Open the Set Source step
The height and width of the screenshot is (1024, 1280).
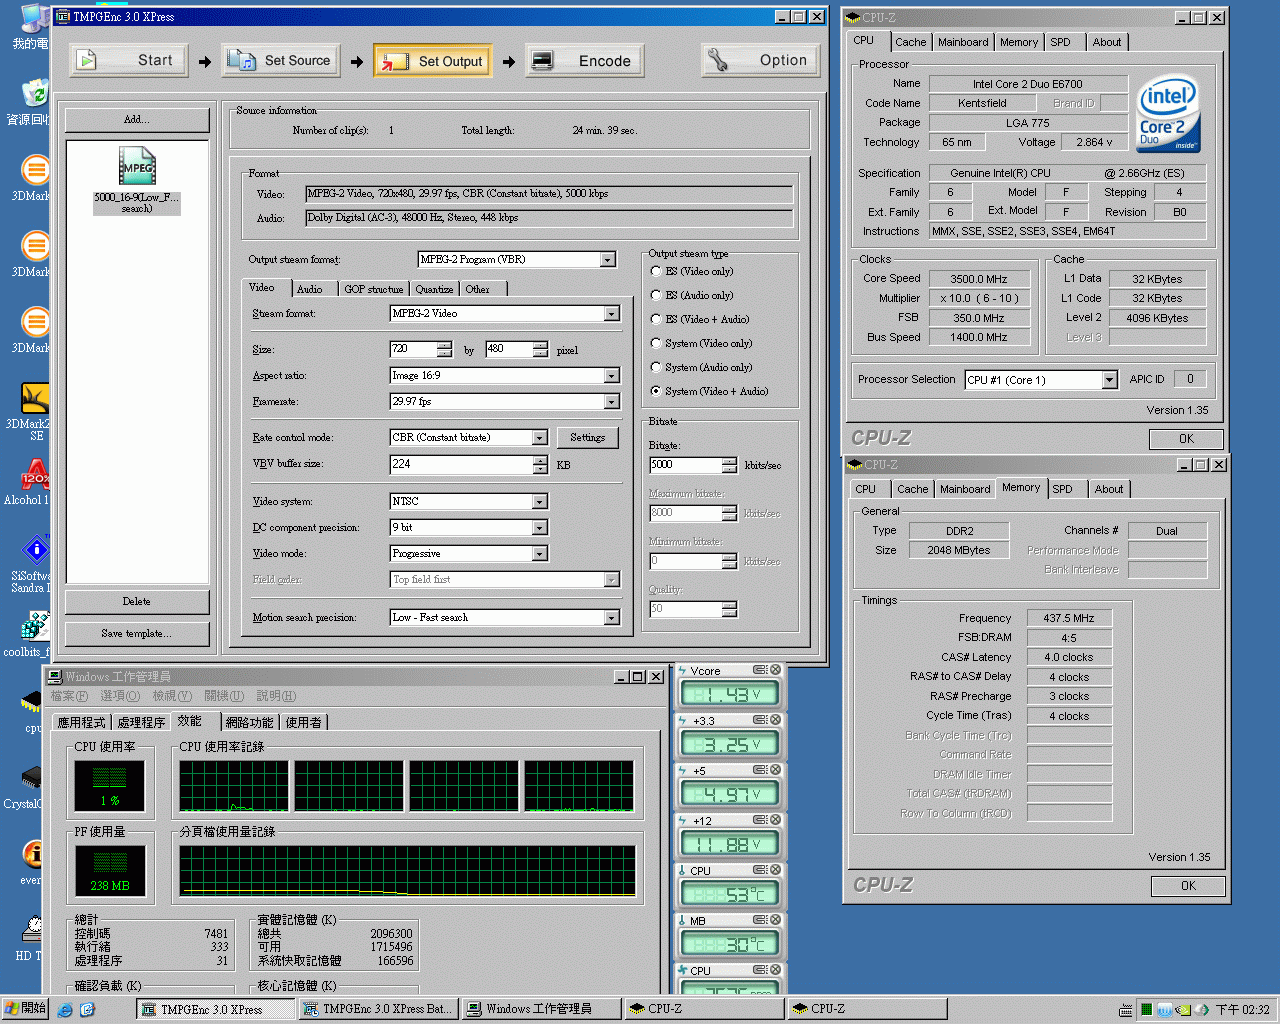pyautogui.click(x=280, y=60)
